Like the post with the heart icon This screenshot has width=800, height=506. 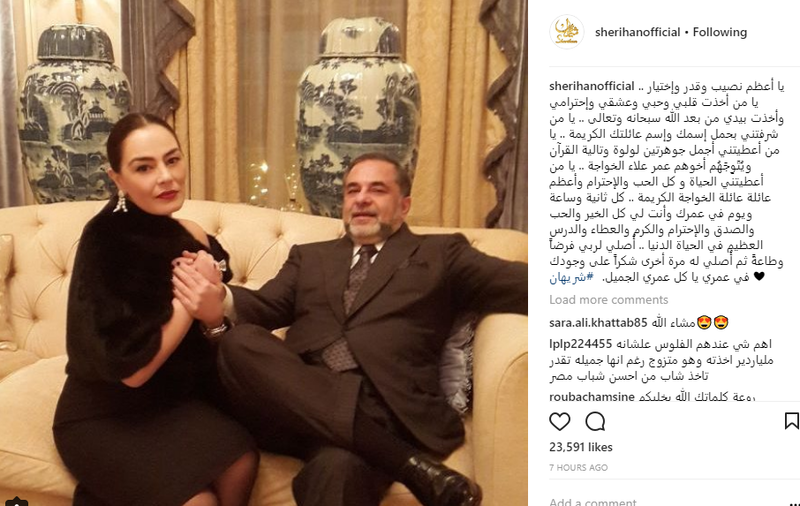point(560,422)
